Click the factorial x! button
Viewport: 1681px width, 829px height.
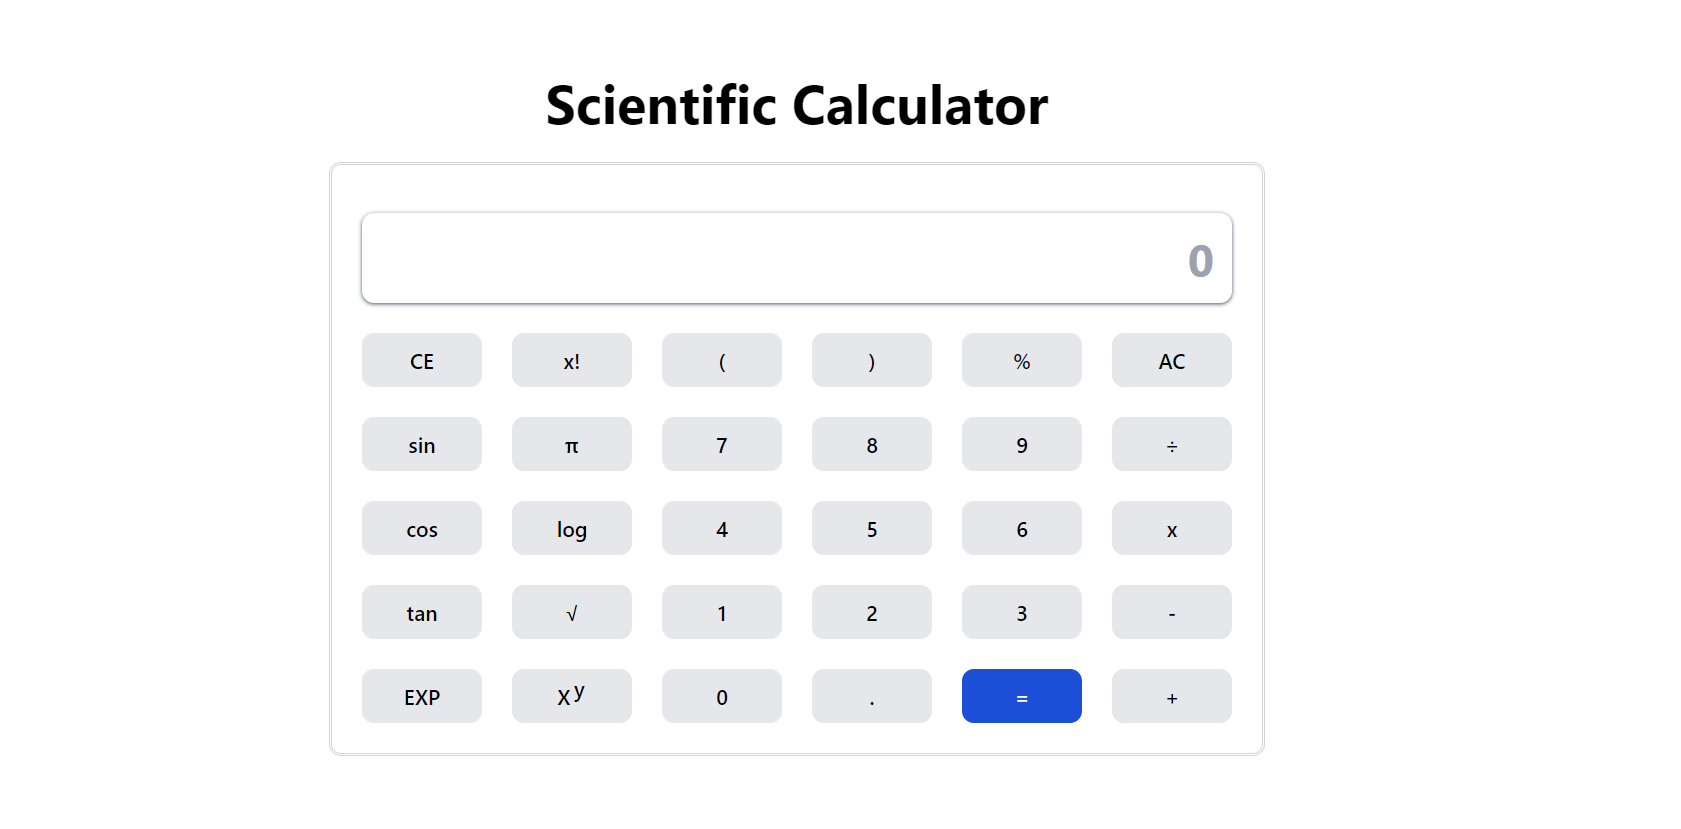click(572, 360)
